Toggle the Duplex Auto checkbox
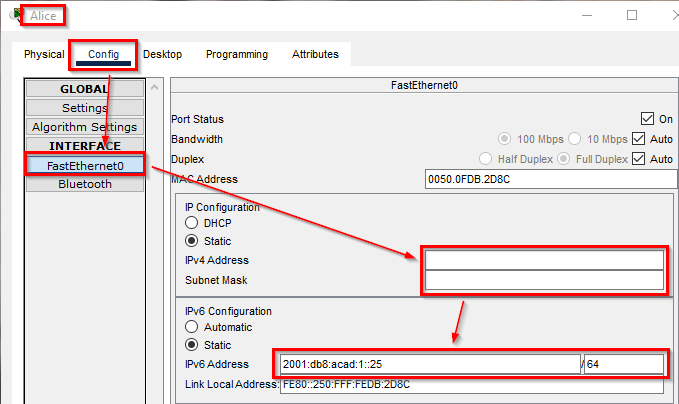 click(639, 158)
